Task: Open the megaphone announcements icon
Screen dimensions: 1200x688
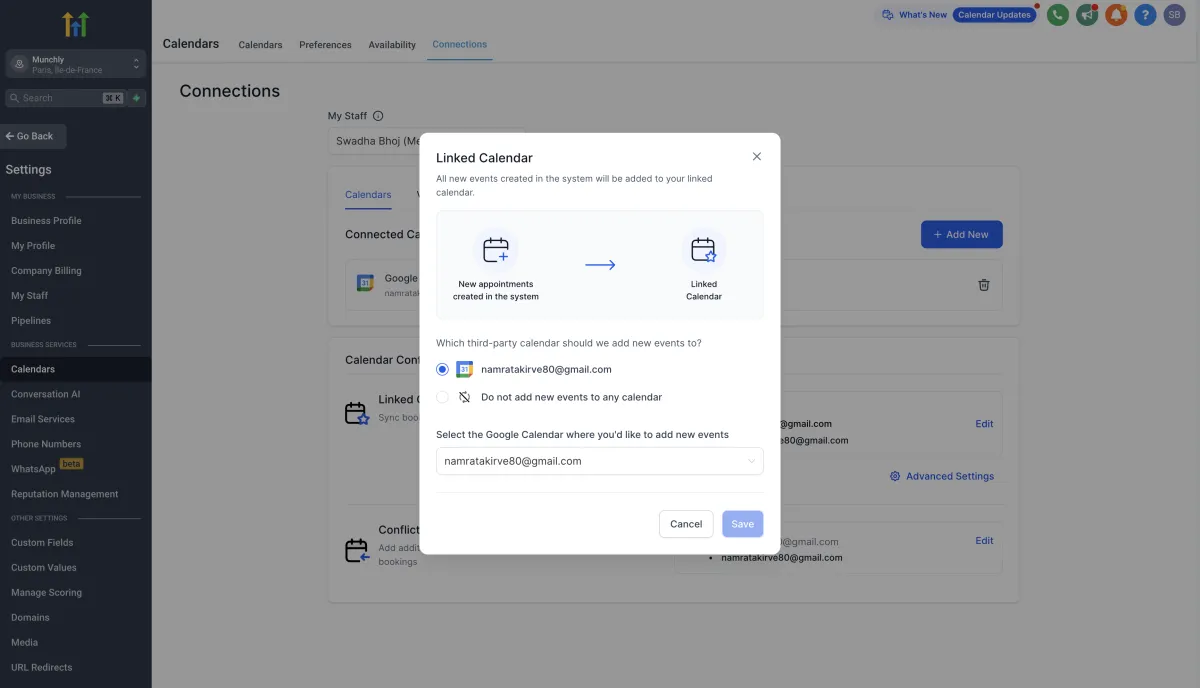Action: [x=1087, y=15]
